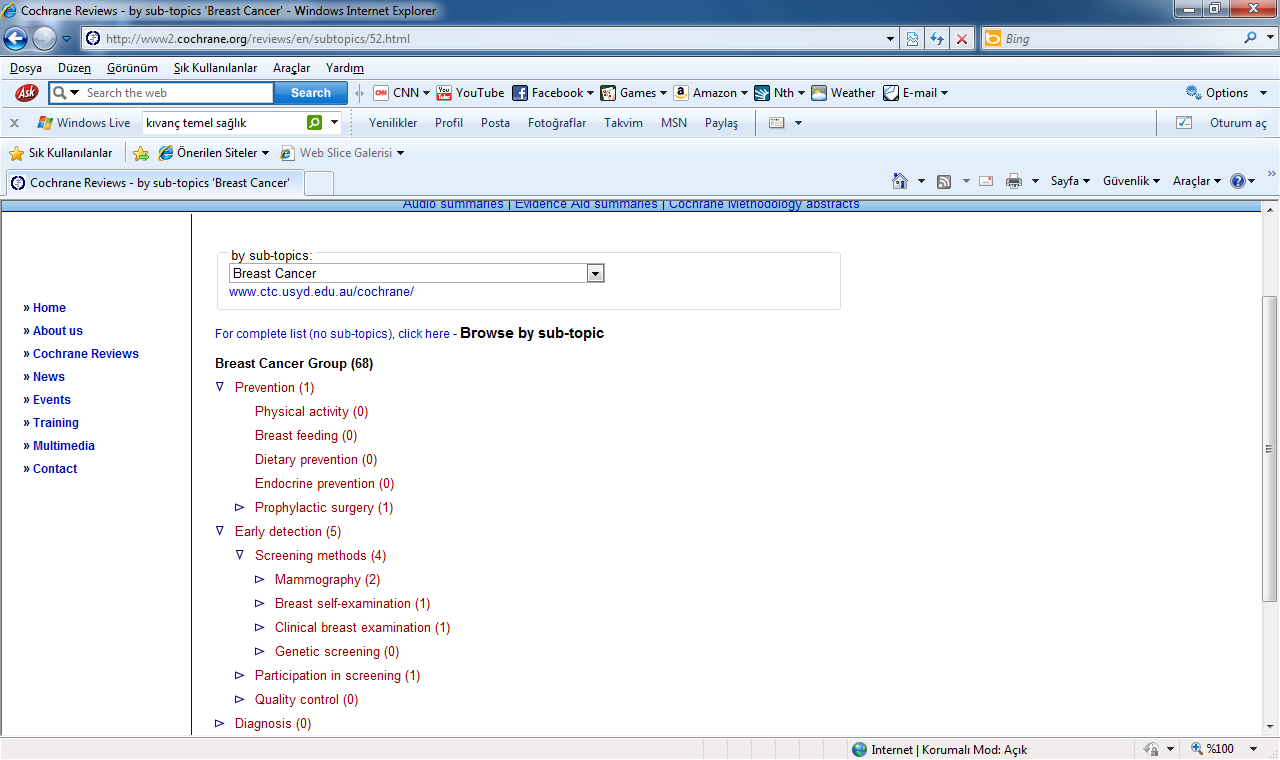This screenshot has width=1280, height=760.
Task: Open the Önerilen Siteler favorites item
Action: point(215,153)
